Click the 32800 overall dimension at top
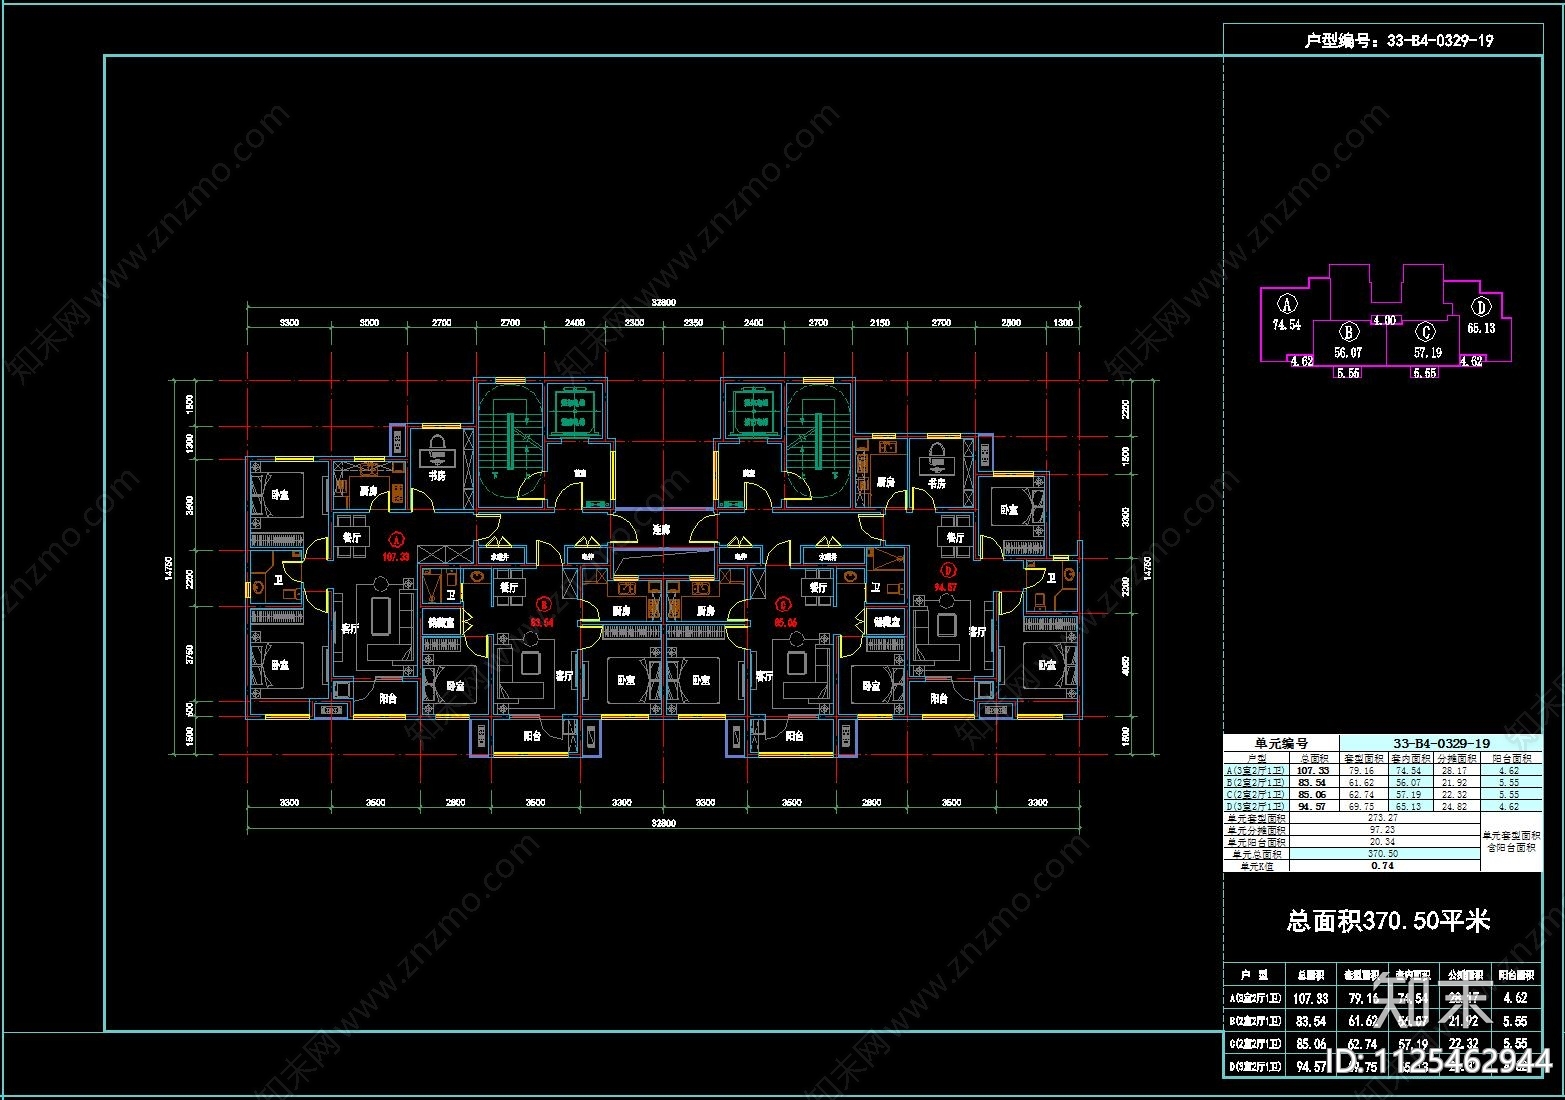This screenshot has height=1100, width=1565. click(x=663, y=302)
